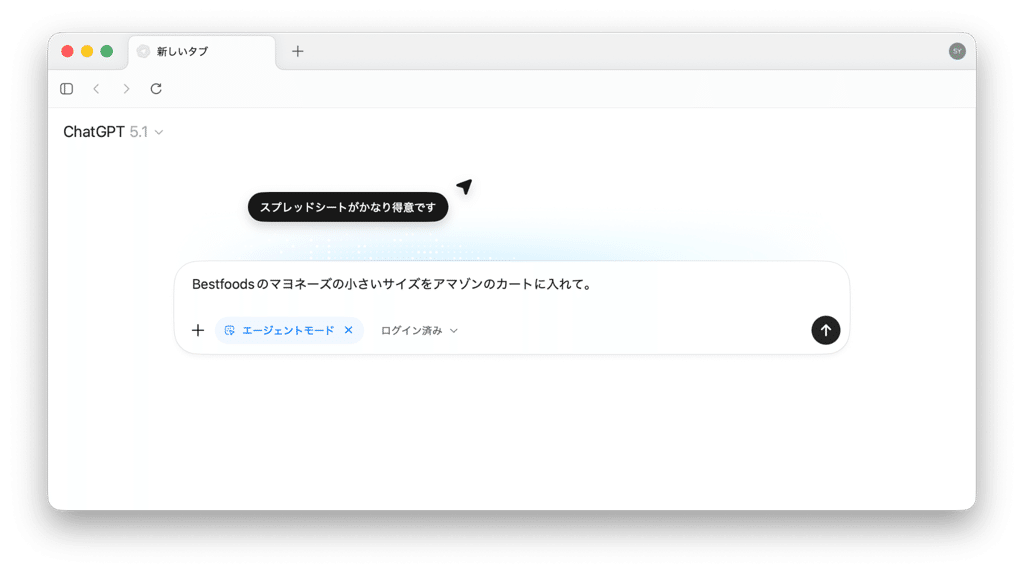This screenshot has height=573, width=1024.
Task: Remove エージェントモード with its X
Action: [349, 330]
